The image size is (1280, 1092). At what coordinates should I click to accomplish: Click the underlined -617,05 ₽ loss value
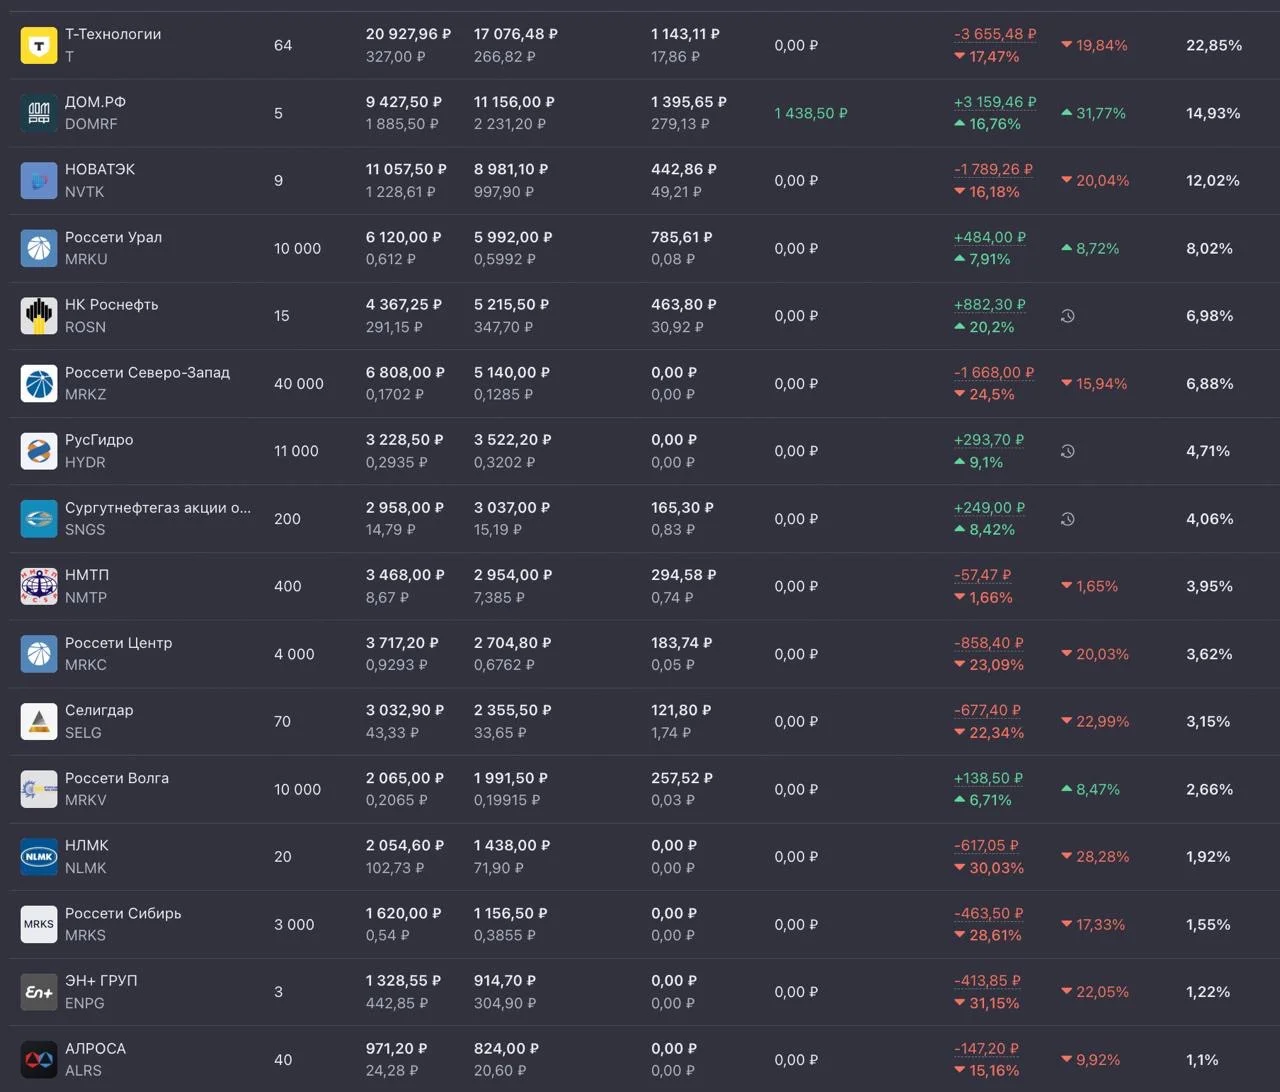987,845
